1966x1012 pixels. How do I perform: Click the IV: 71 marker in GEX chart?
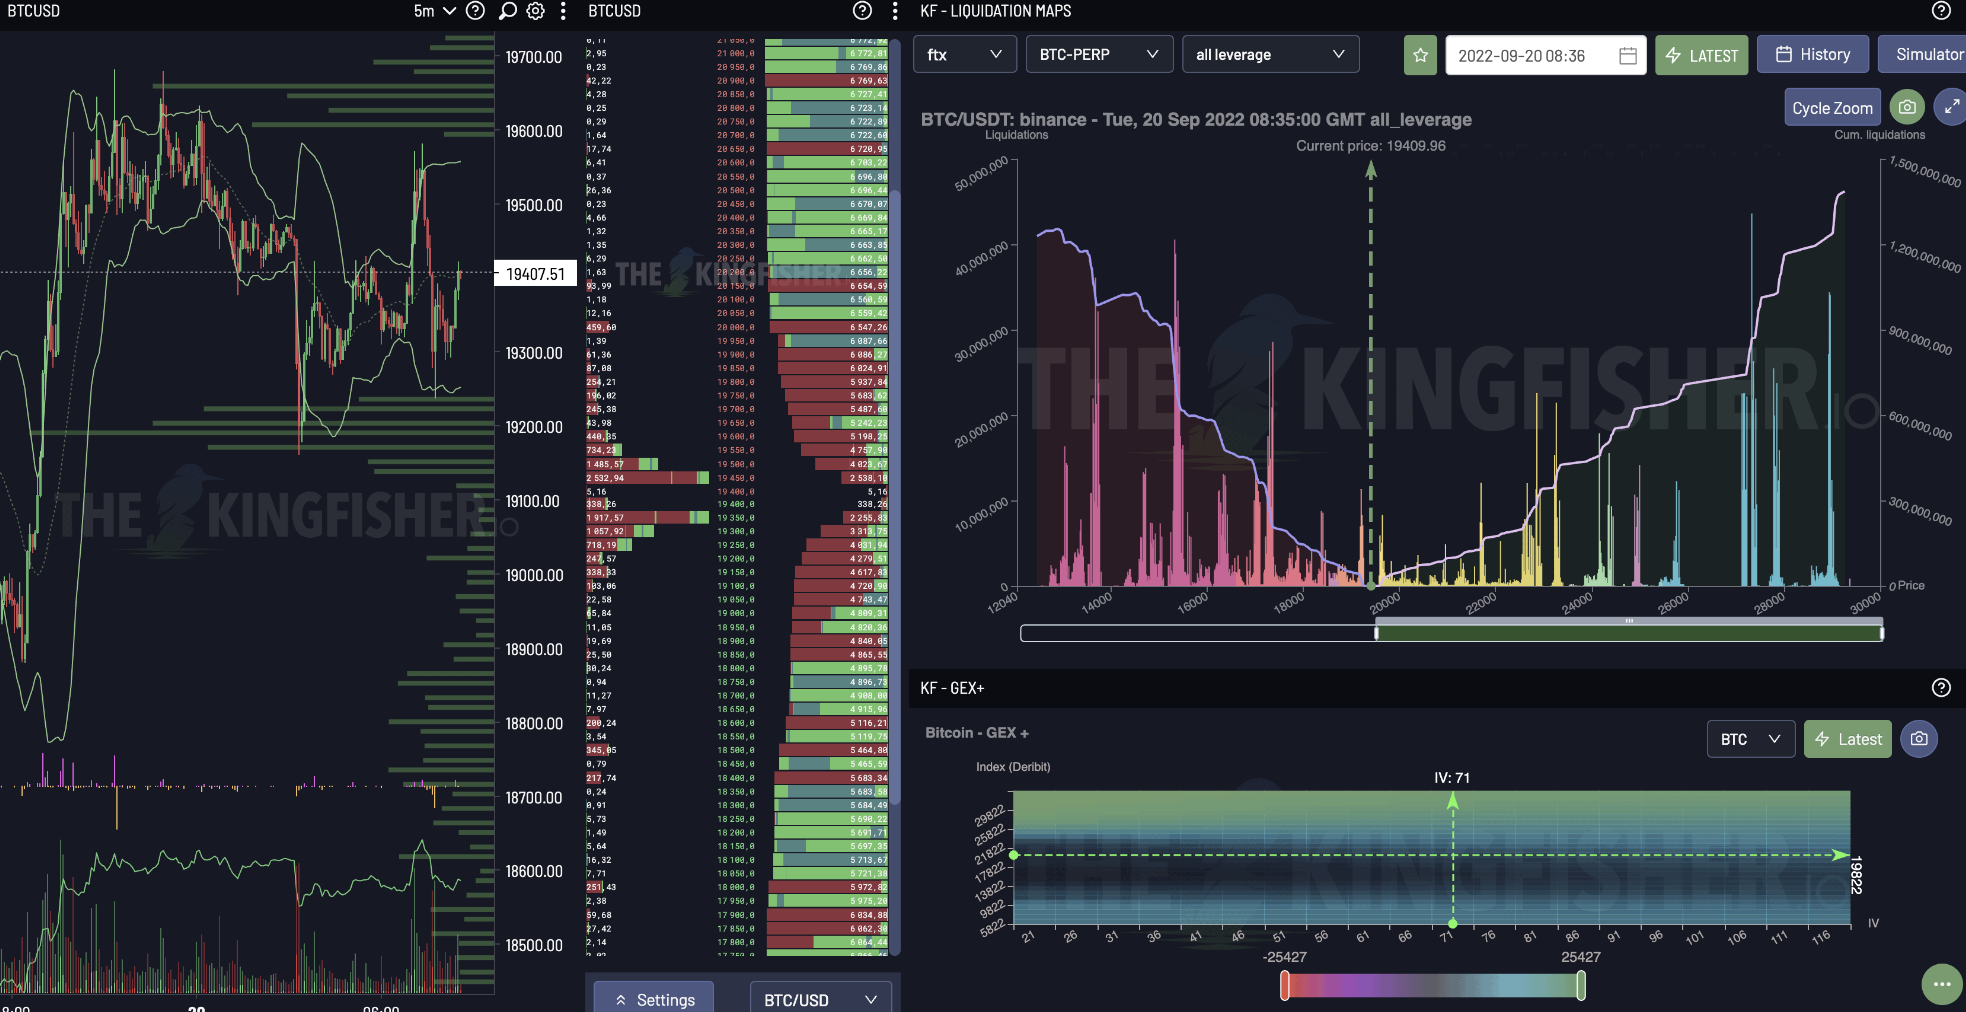tap(1452, 778)
